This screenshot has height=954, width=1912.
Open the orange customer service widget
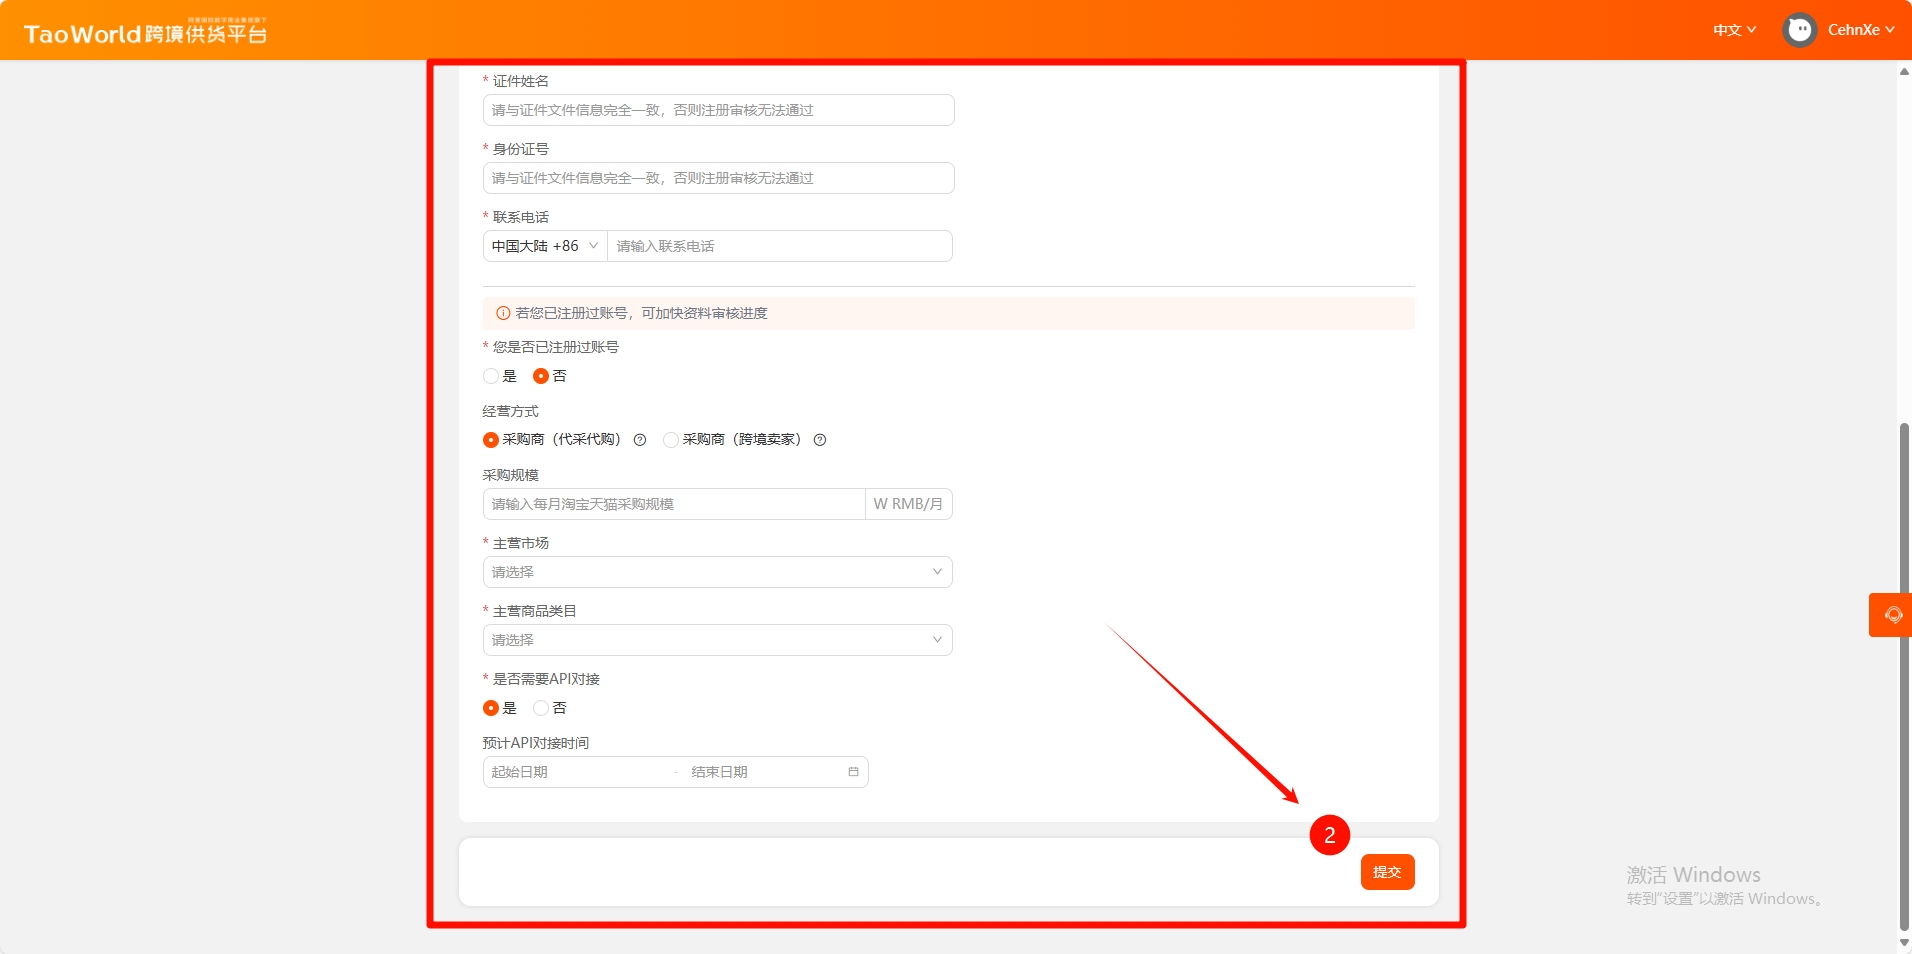click(1891, 615)
